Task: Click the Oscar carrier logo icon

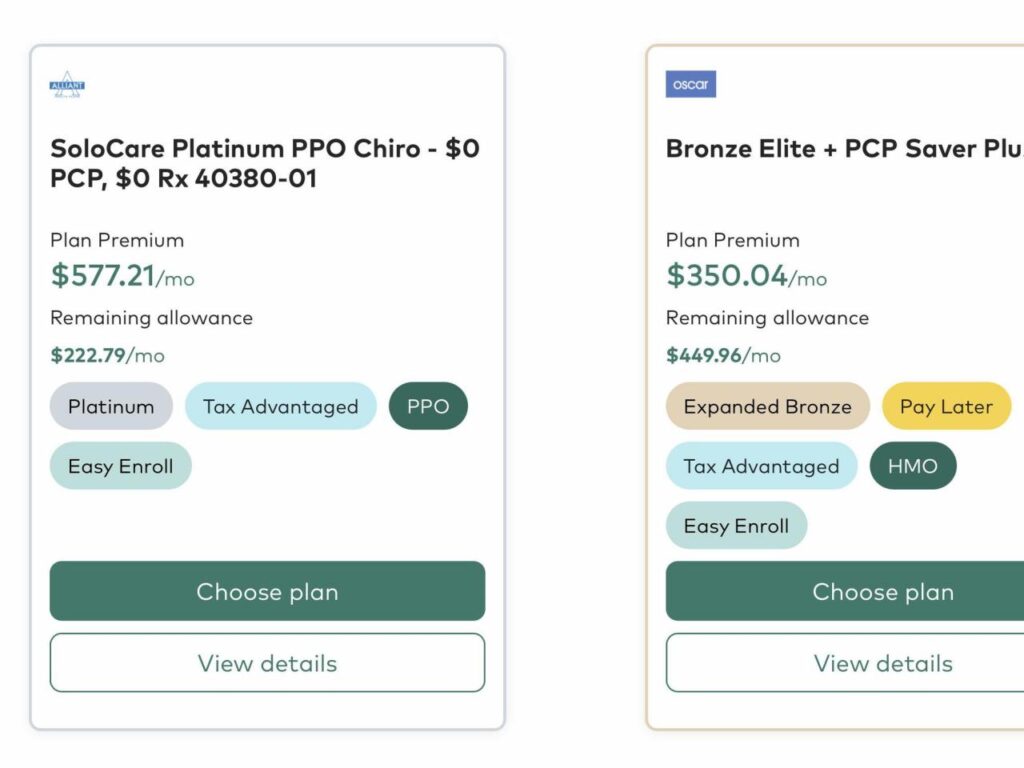Action: tap(691, 84)
